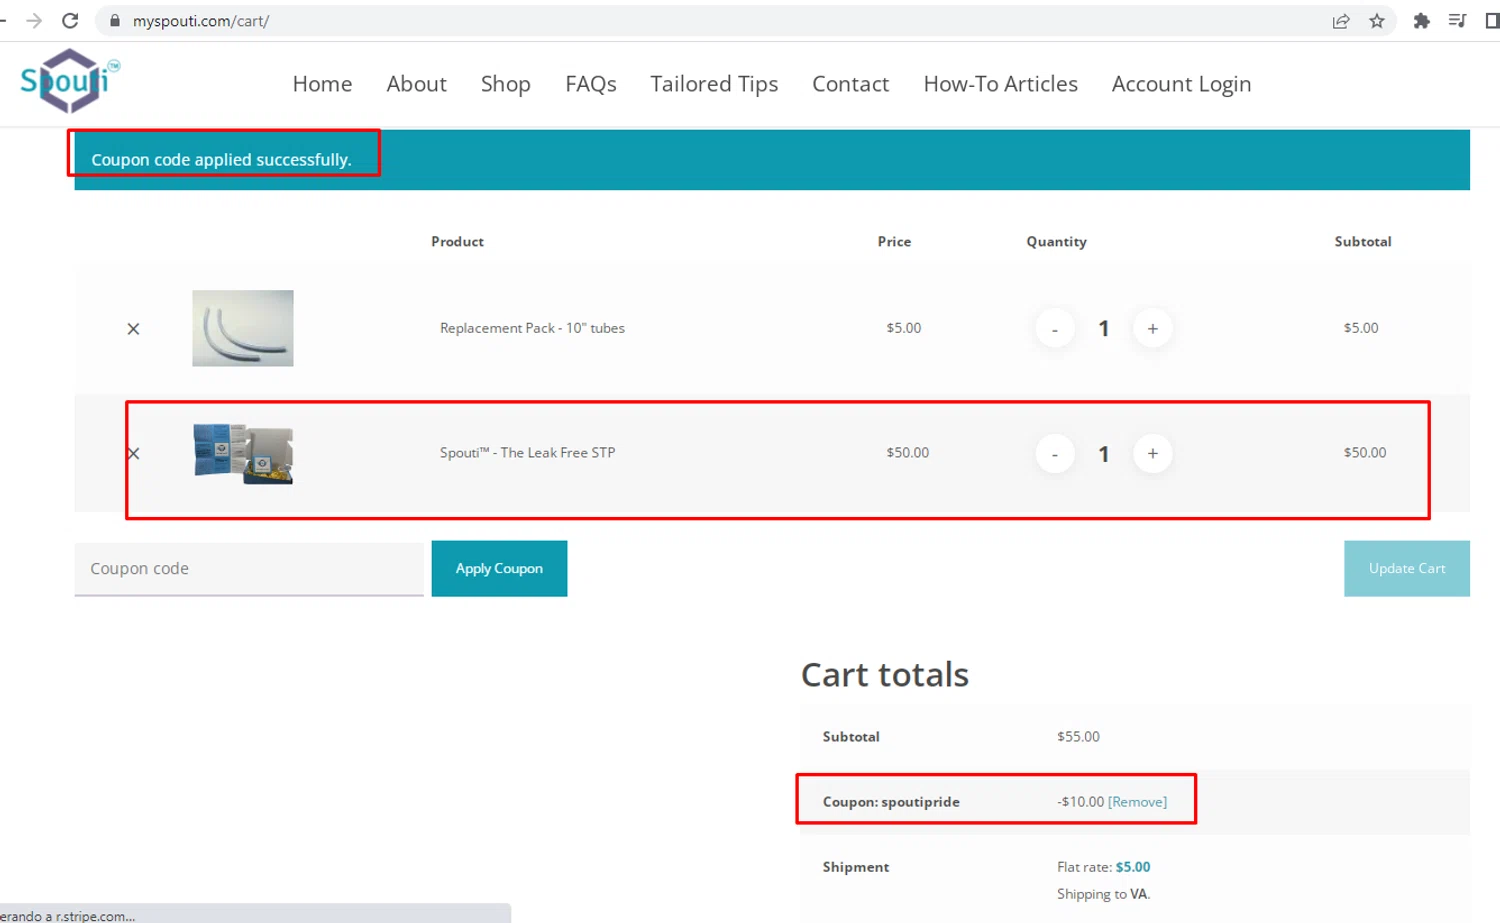Click the 'Coupon code applied successfully.' message

(221, 159)
